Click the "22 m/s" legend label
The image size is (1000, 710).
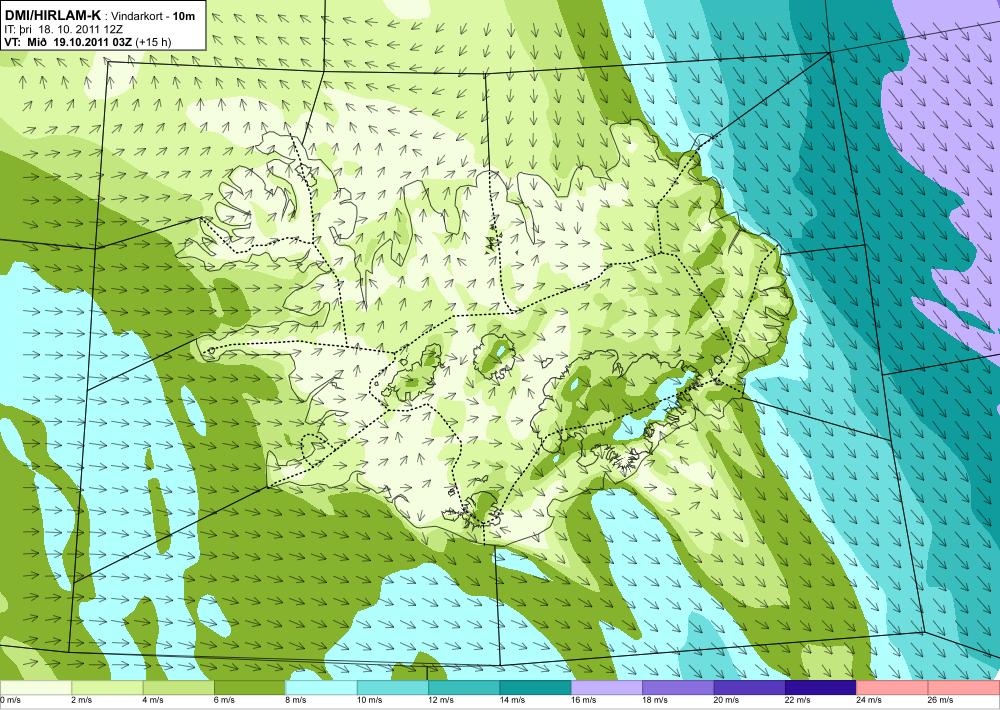[x=798, y=700]
